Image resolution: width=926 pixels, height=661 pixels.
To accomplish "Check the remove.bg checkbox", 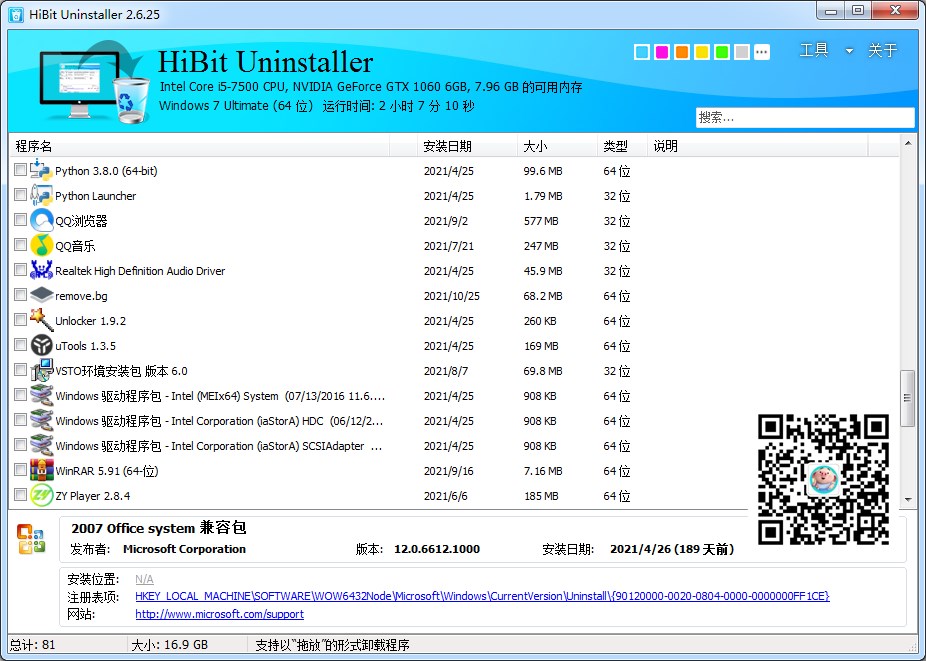I will (20, 295).
